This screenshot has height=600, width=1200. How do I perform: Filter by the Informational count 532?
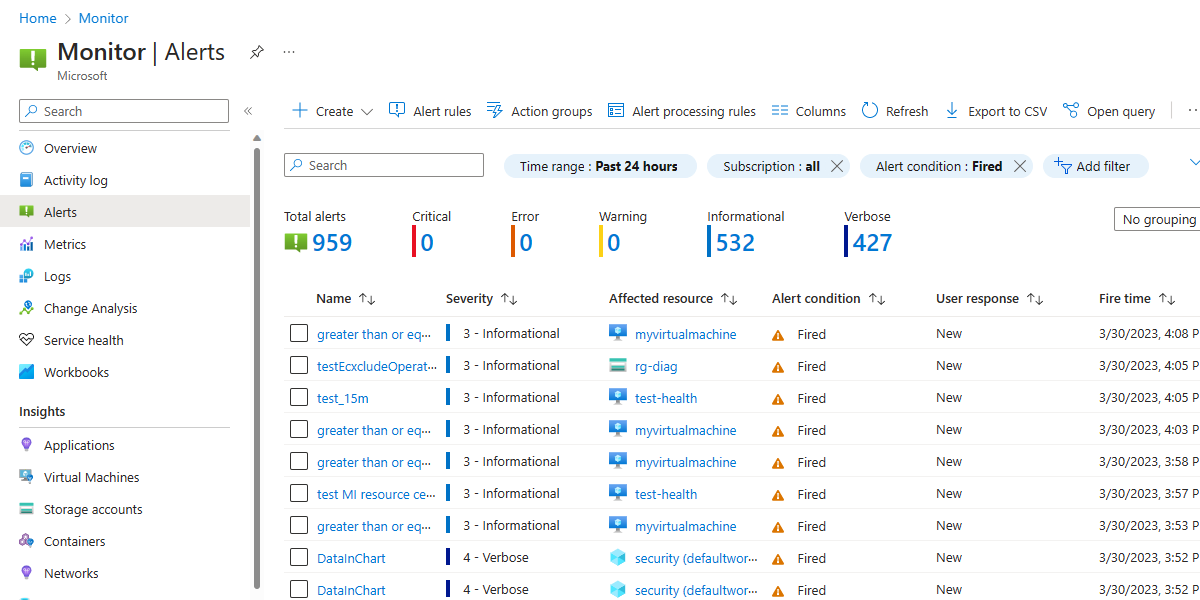point(735,242)
